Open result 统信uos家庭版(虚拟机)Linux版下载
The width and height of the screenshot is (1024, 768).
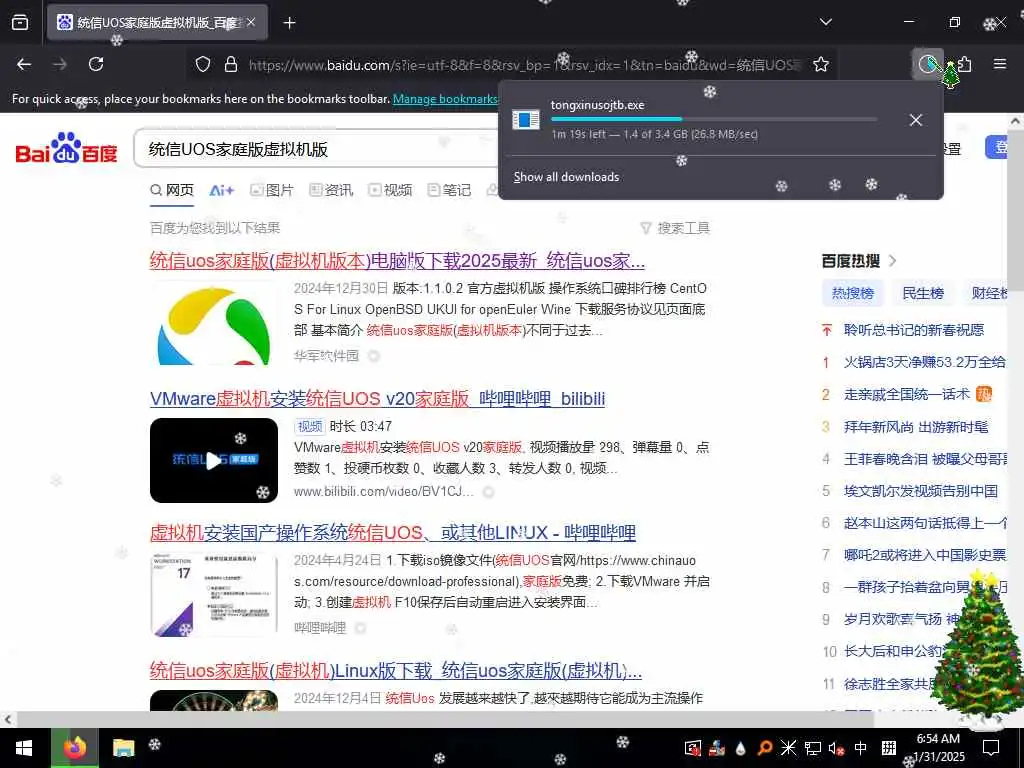pyautogui.click(x=396, y=670)
